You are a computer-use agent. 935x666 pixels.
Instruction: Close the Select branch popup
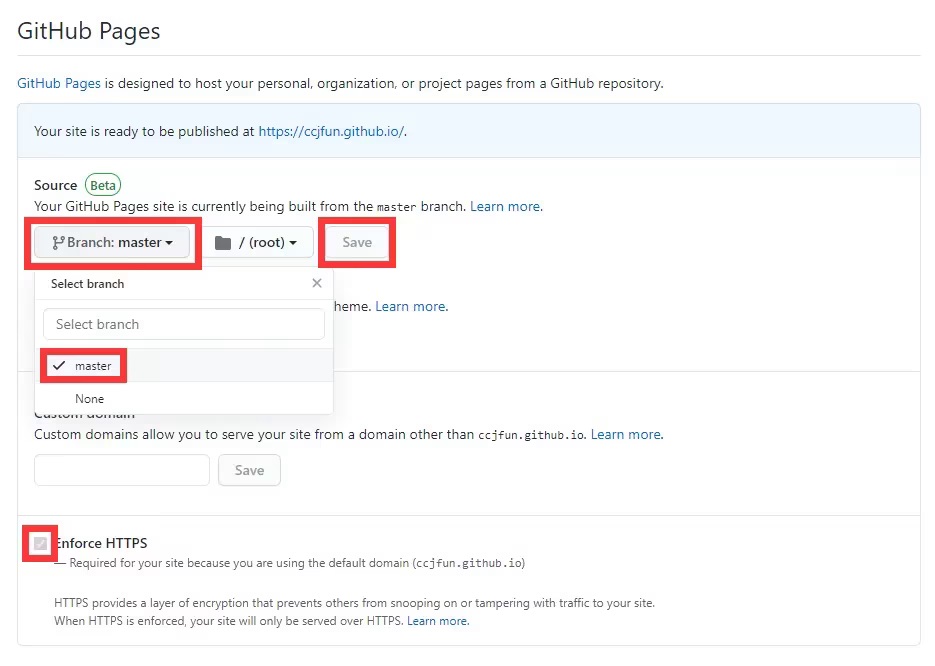pyautogui.click(x=317, y=284)
